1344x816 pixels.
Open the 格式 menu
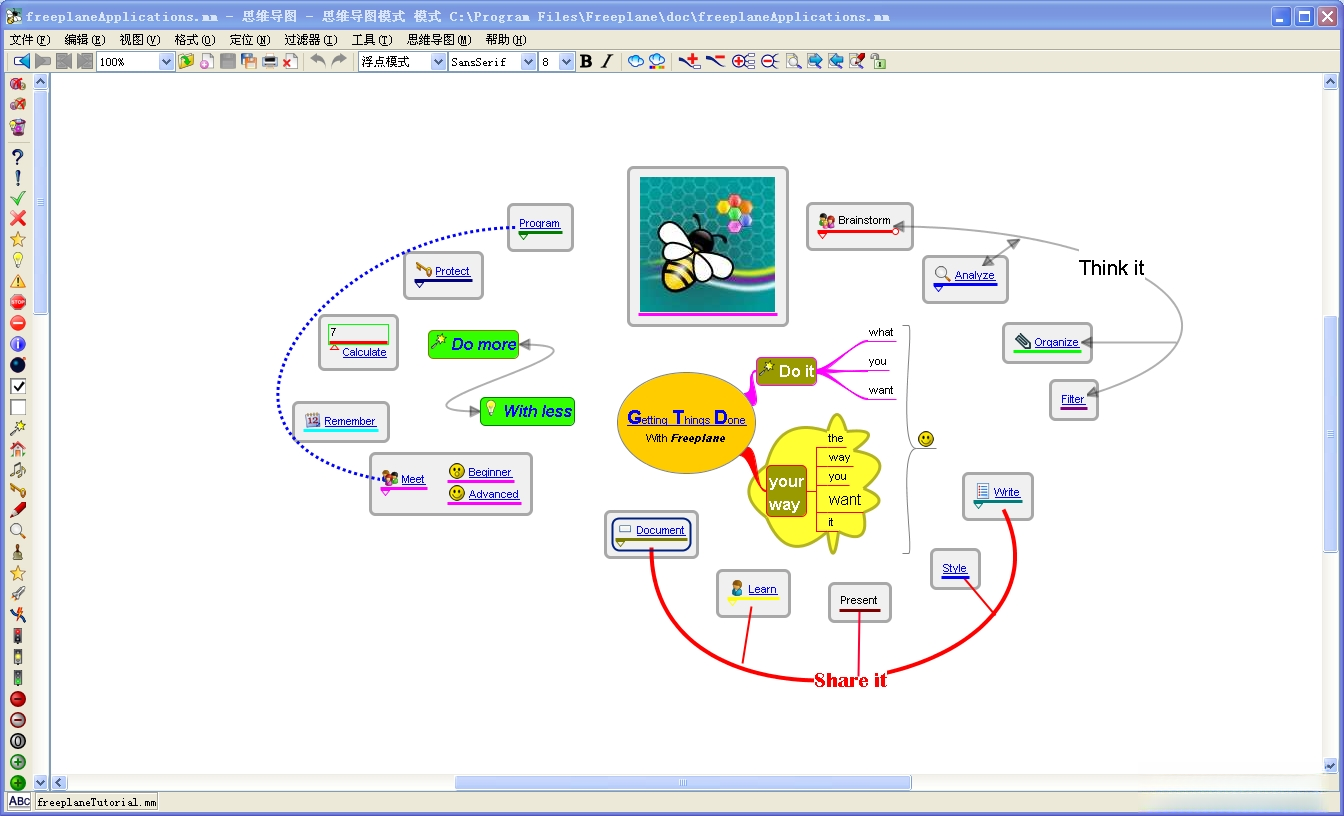pyautogui.click(x=194, y=40)
